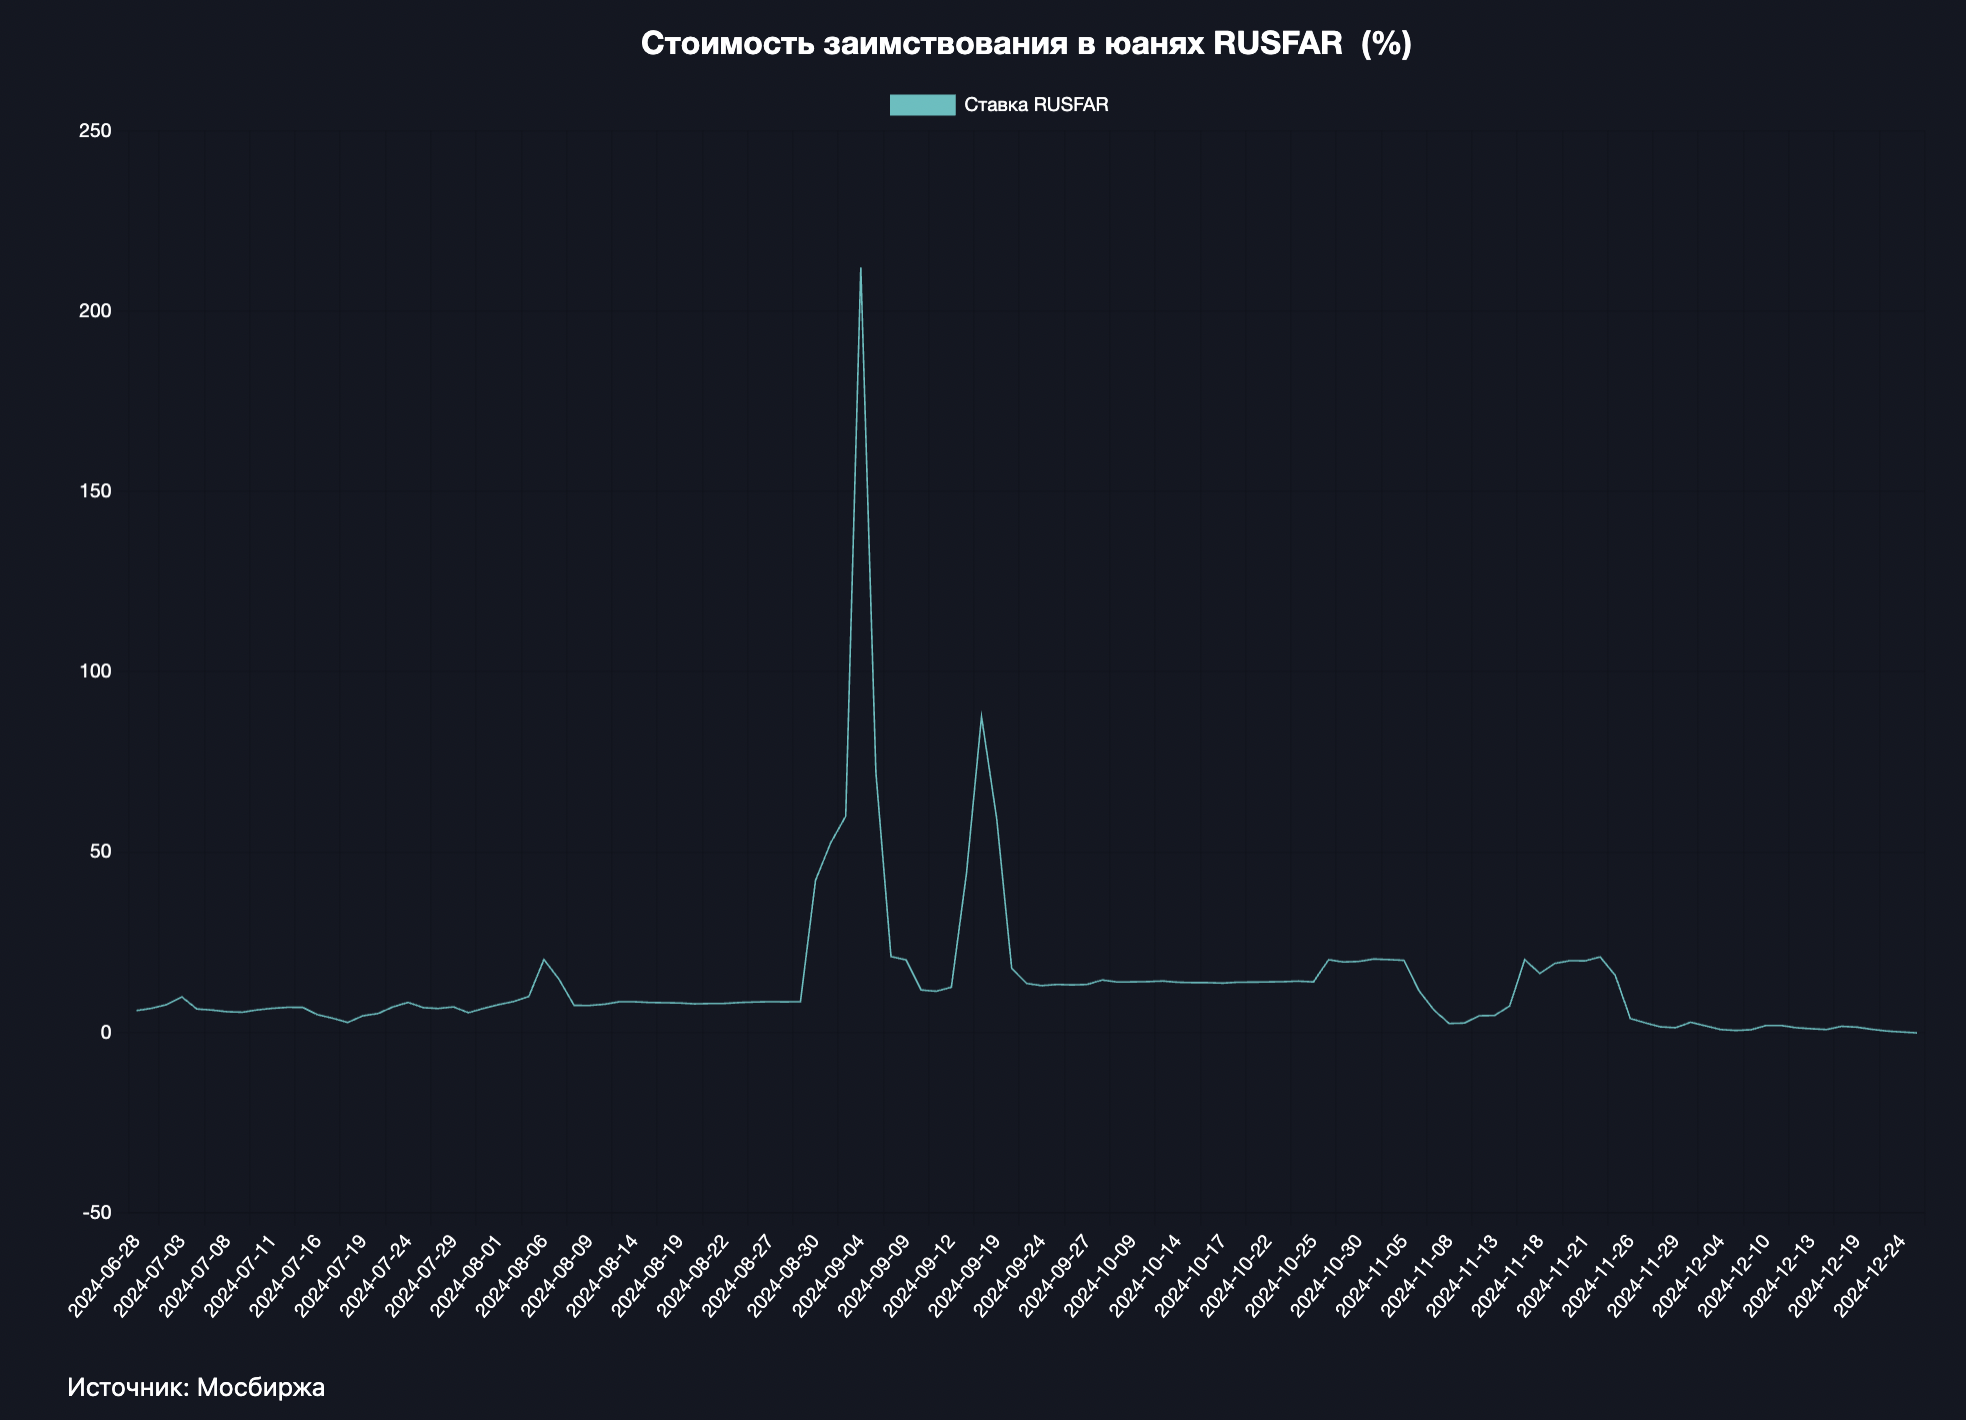Screen dimensions: 1966x1420
Task: Click the chart title Стоимость заимствования в юанях
Action: click(x=1025, y=44)
